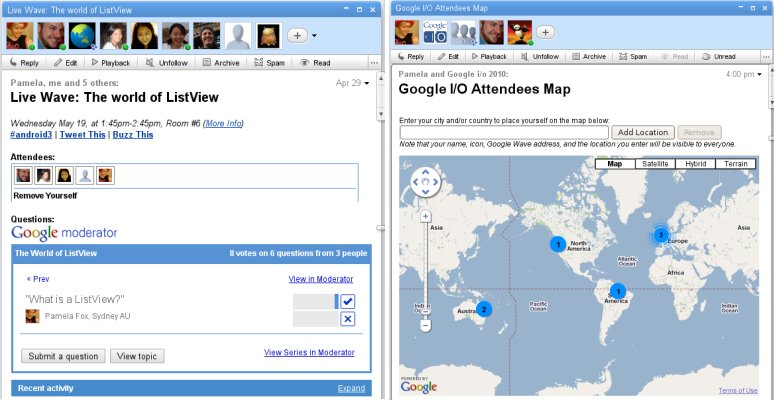Viewport: 774px width, 400px height.
Task: Open toolbar overflow menu in Live Wave window
Action: [x=374, y=63]
